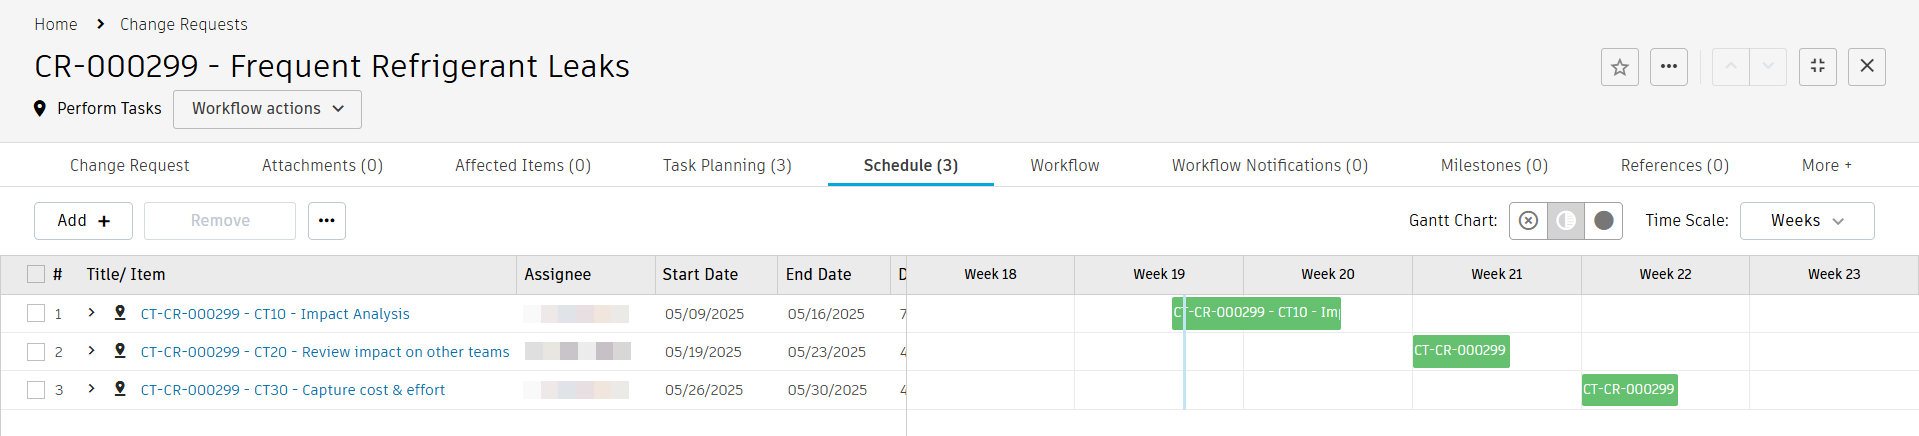Turn off the Gantt chart display
The image size is (1919, 436).
coord(1528,221)
